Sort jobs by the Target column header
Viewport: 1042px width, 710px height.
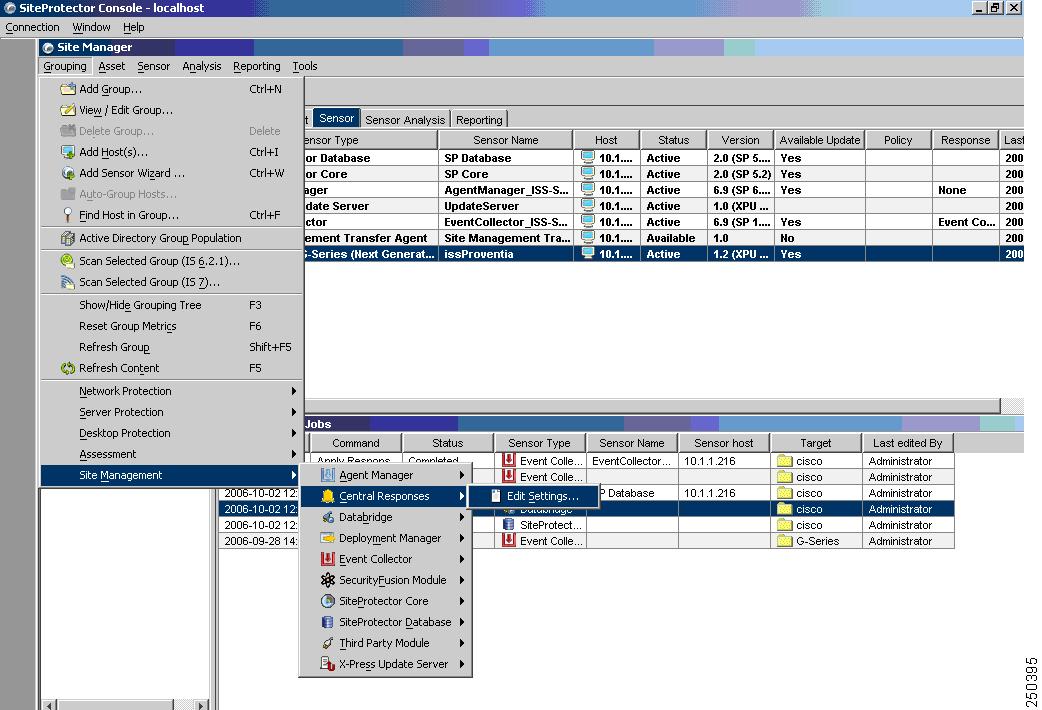(x=816, y=443)
